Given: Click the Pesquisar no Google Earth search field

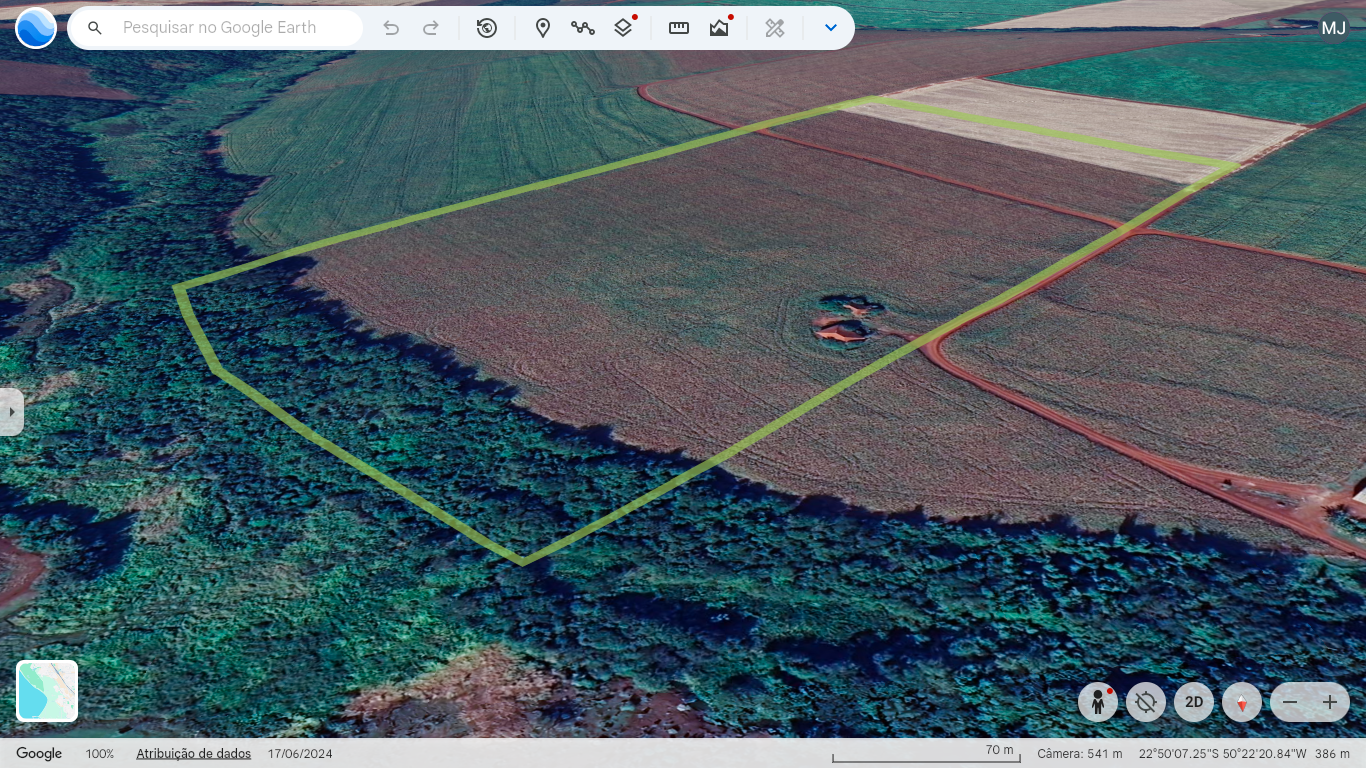Looking at the screenshot, I should click(220, 28).
